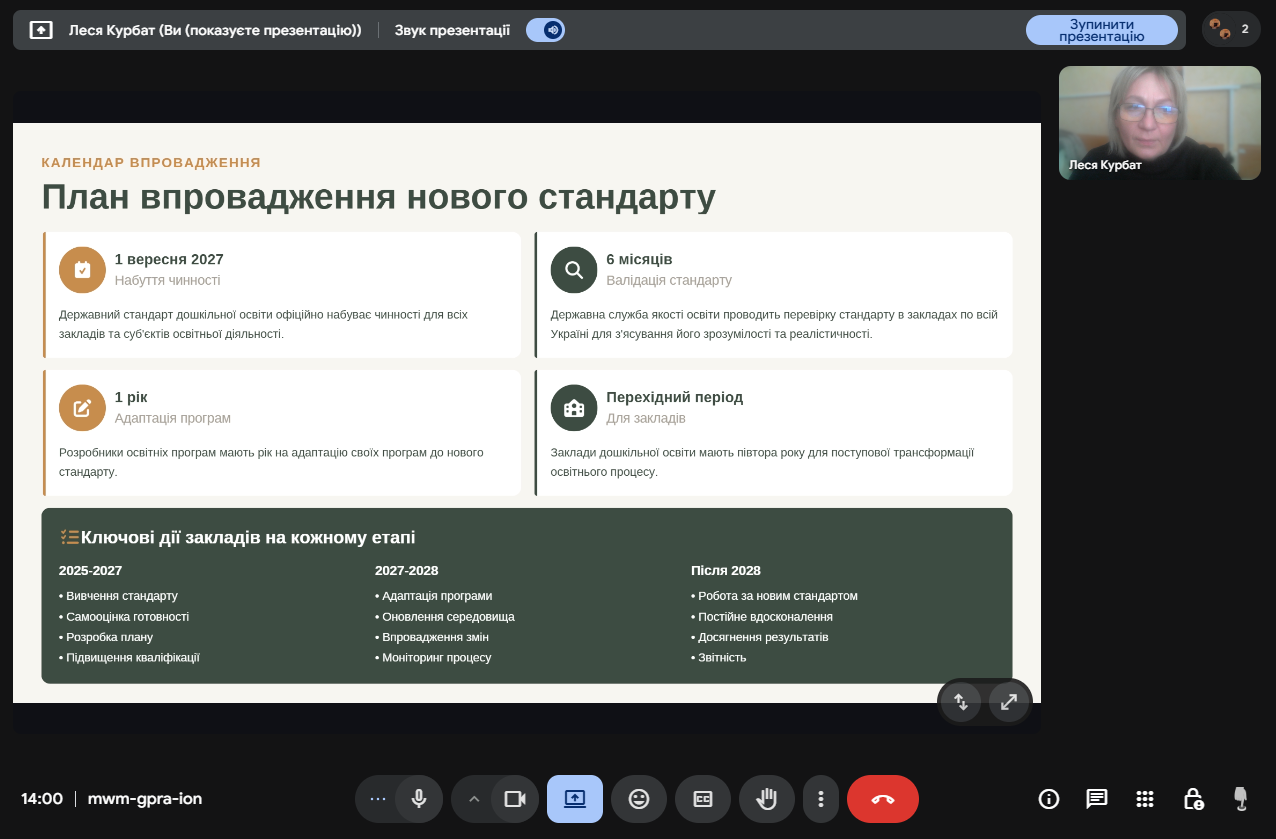The width and height of the screenshot is (1276, 839).
Task: Open the participants list badge
Action: click(x=1230, y=29)
